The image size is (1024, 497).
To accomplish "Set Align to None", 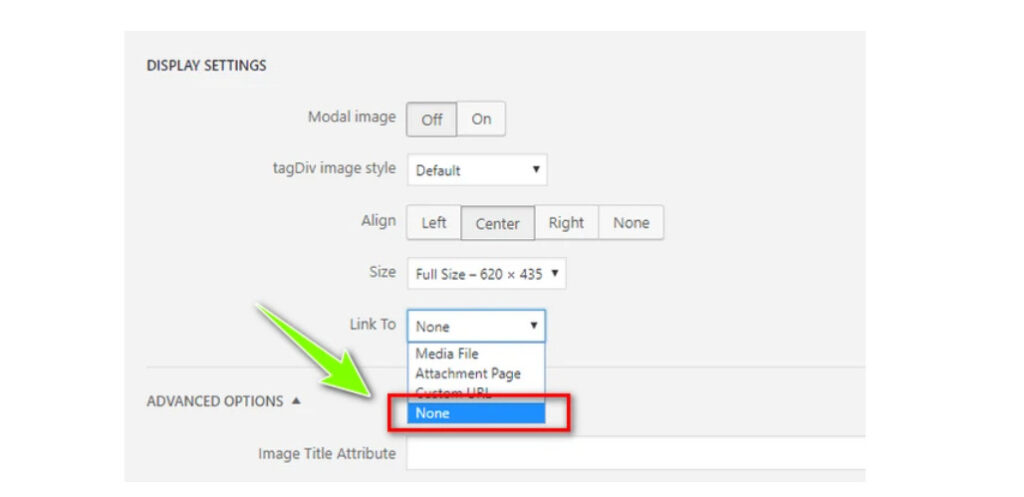I will click(631, 223).
